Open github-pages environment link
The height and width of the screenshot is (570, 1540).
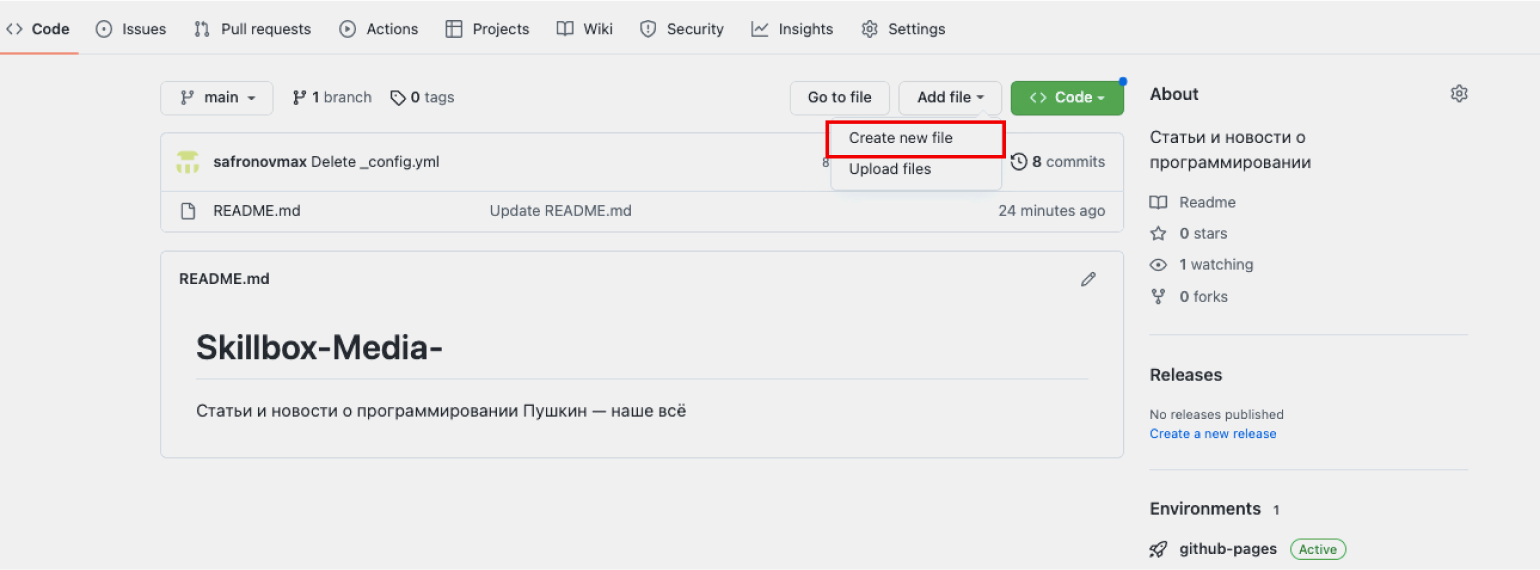click(1228, 549)
